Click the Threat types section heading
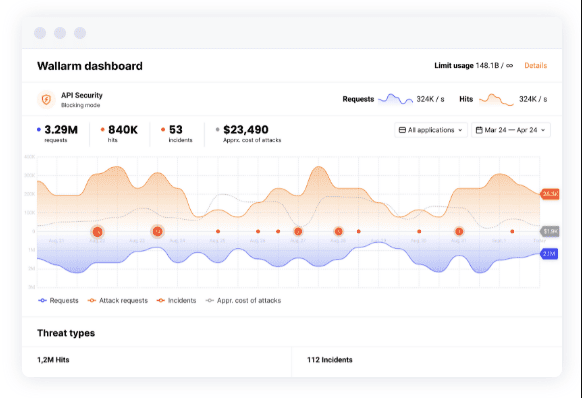The image size is (582, 398). point(66,333)
